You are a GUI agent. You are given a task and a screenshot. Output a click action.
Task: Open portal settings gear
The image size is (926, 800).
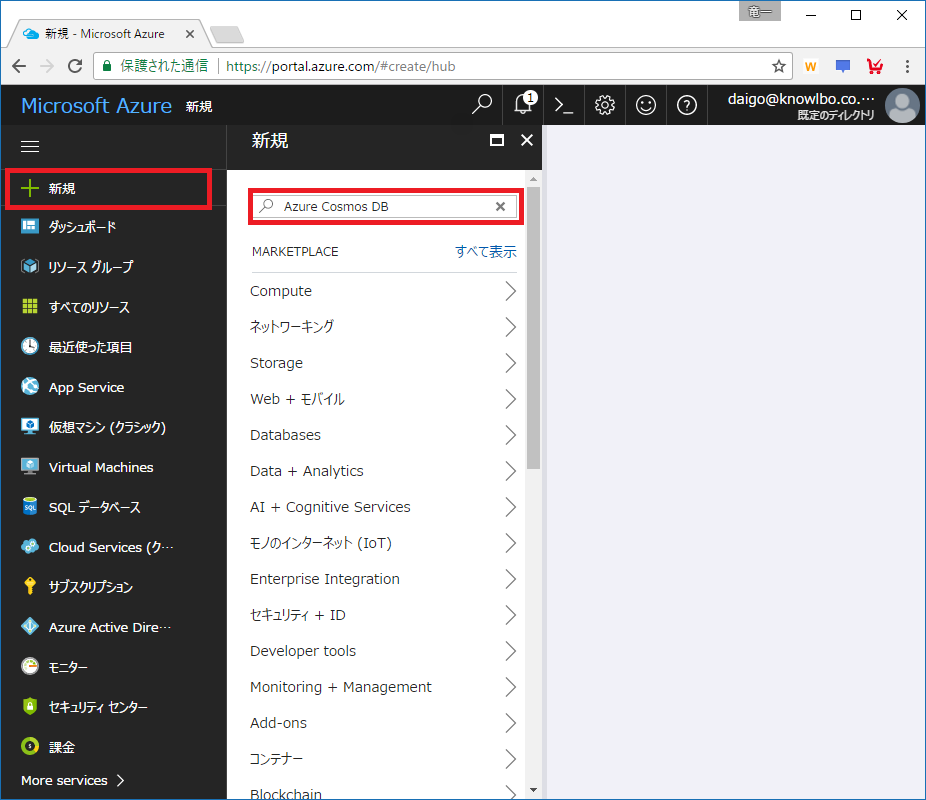pos(605,106)
